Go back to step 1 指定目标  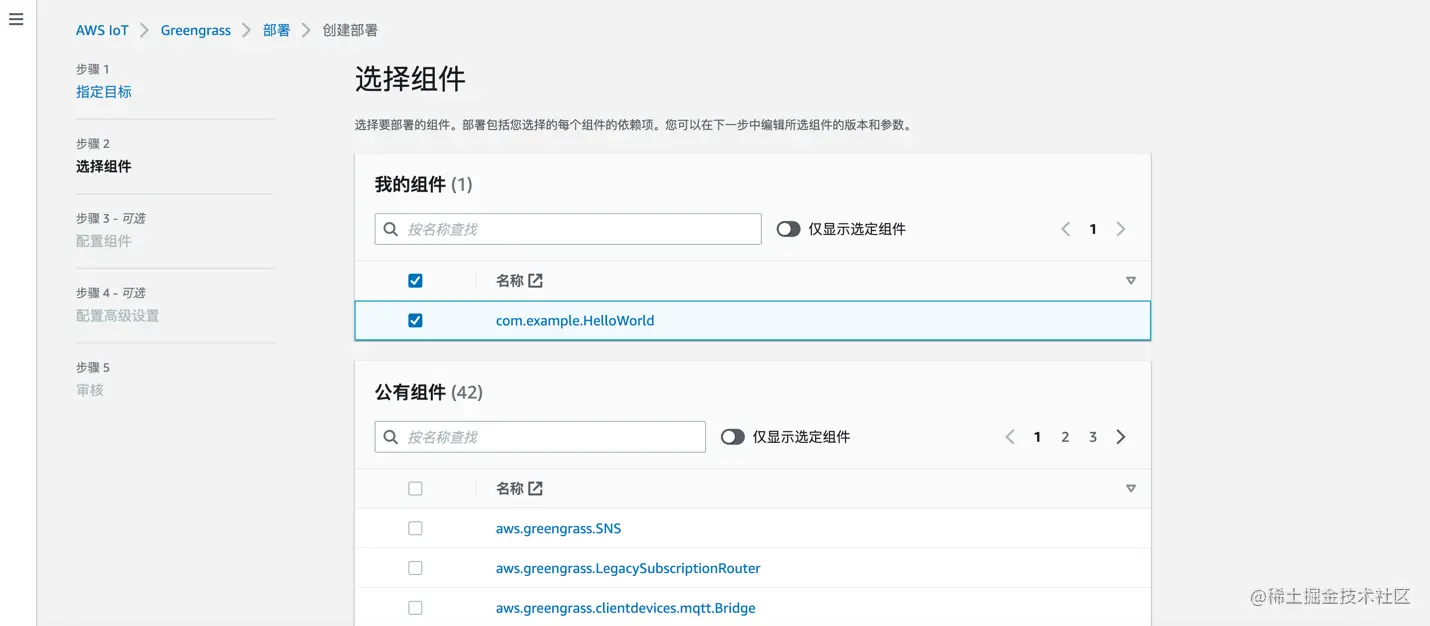(104, 92)
